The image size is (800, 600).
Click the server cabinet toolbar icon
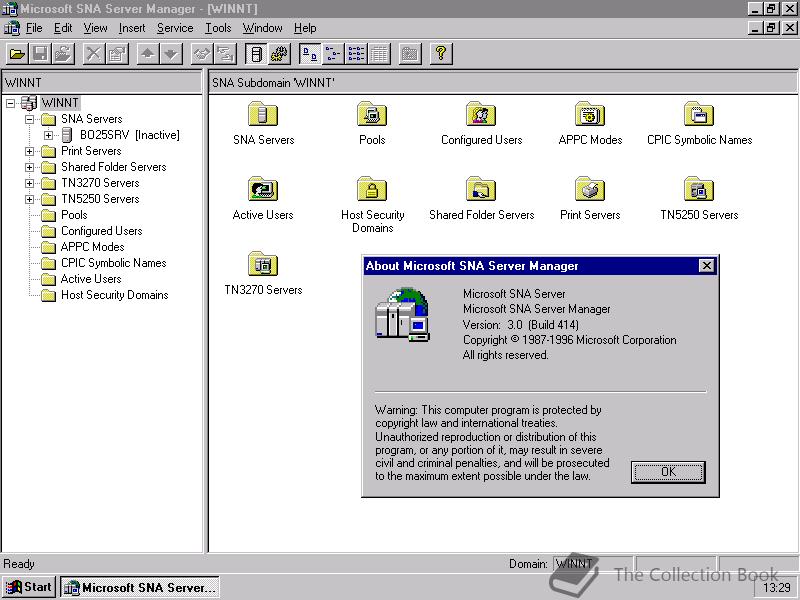coord(257,54)
